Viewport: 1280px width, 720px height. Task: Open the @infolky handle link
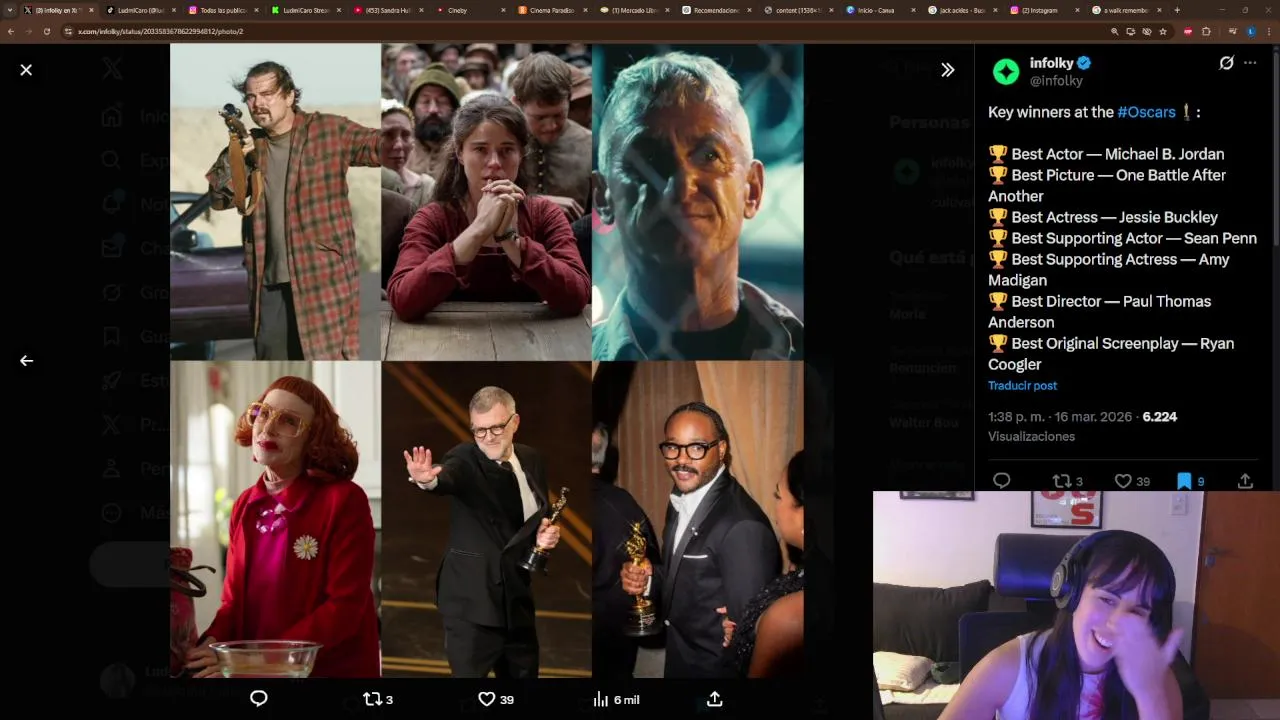pyautogui.click(x=1056, y=81)
